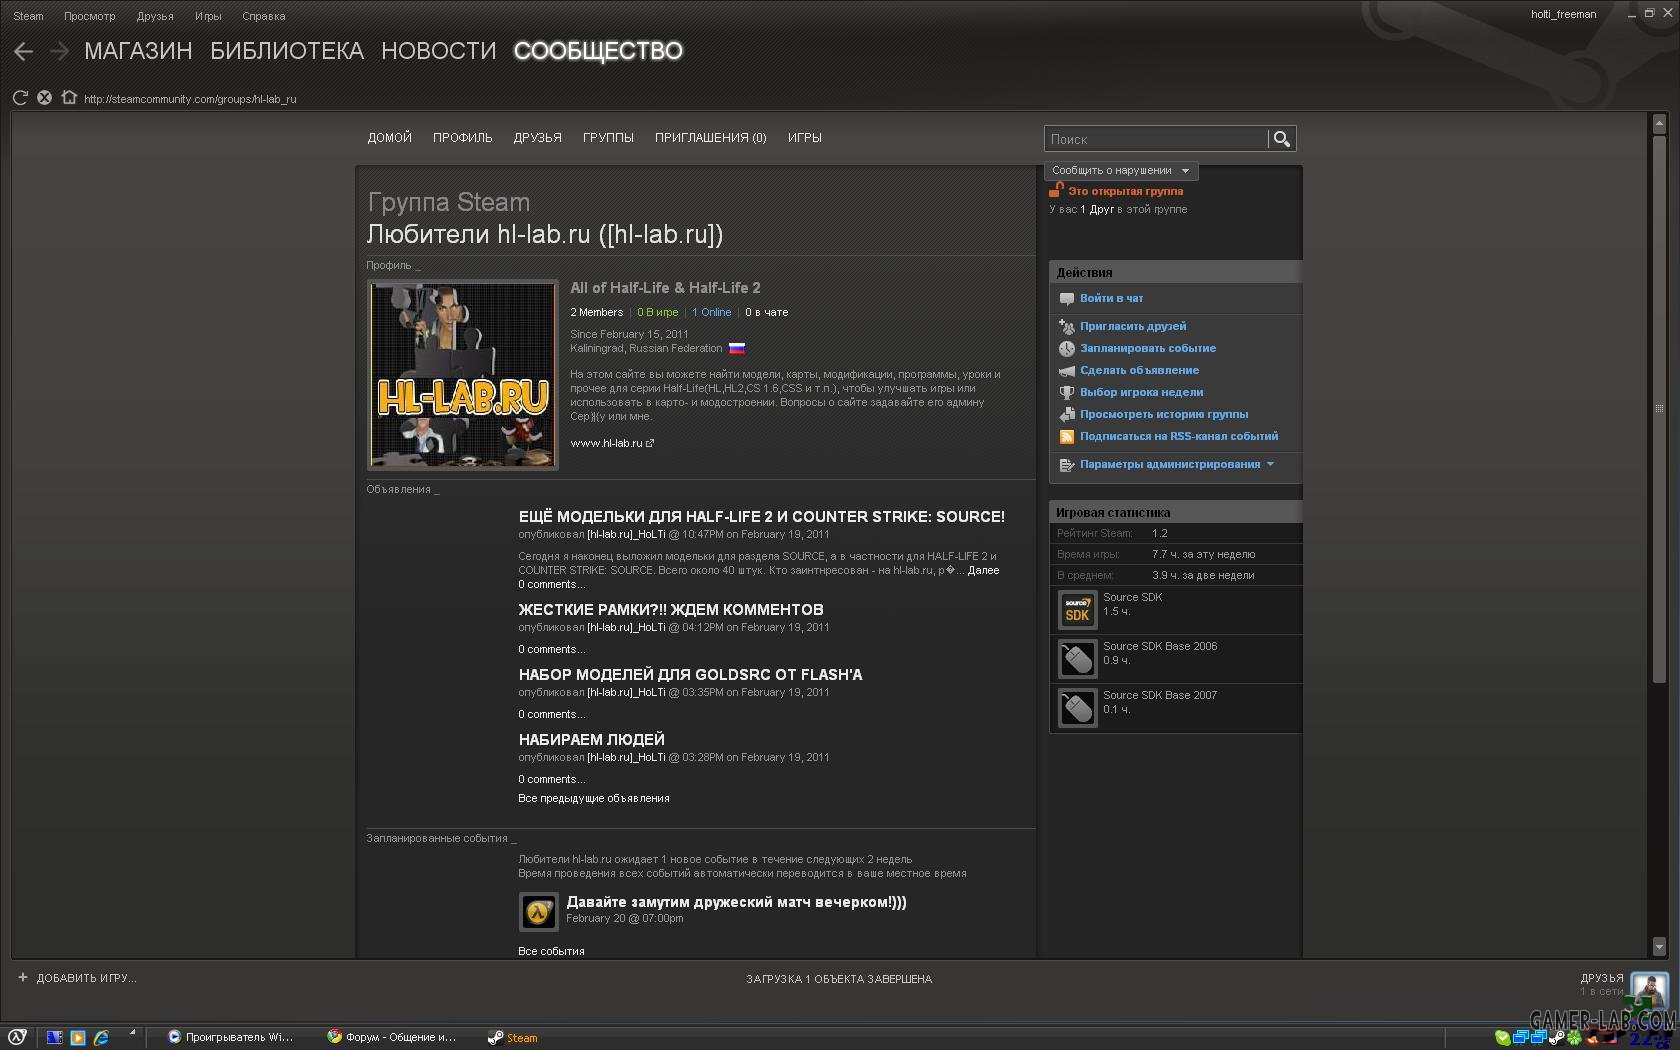1680x1050 pixels.
Task: Click the plus icon to add a game
Action: (23, 978)
